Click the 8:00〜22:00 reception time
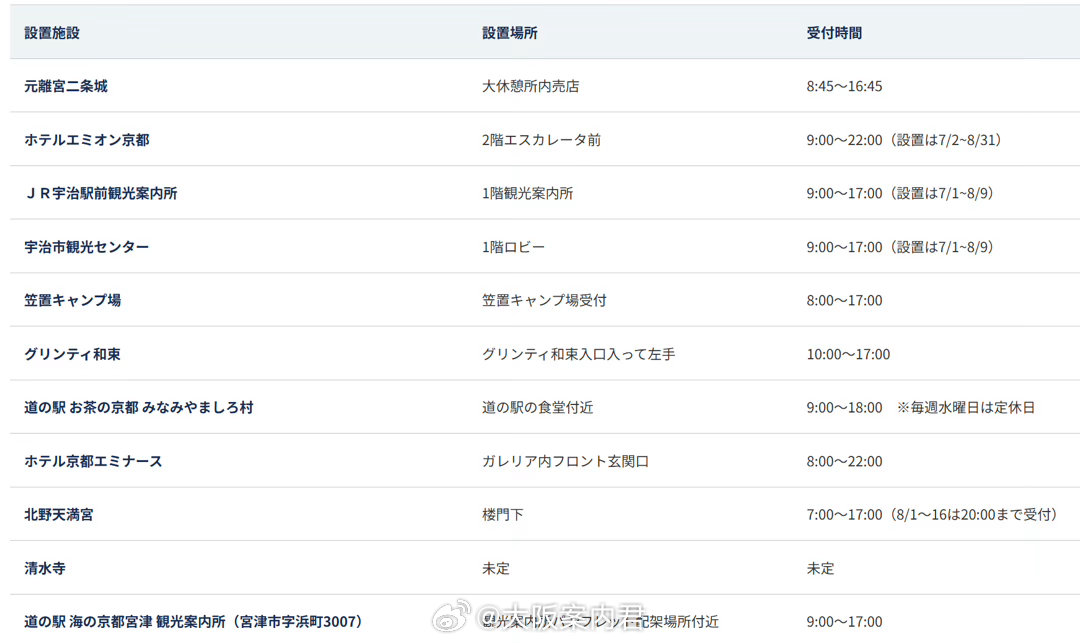The height and width of the screenshot is (643, 1080). [x=844, y=461]
